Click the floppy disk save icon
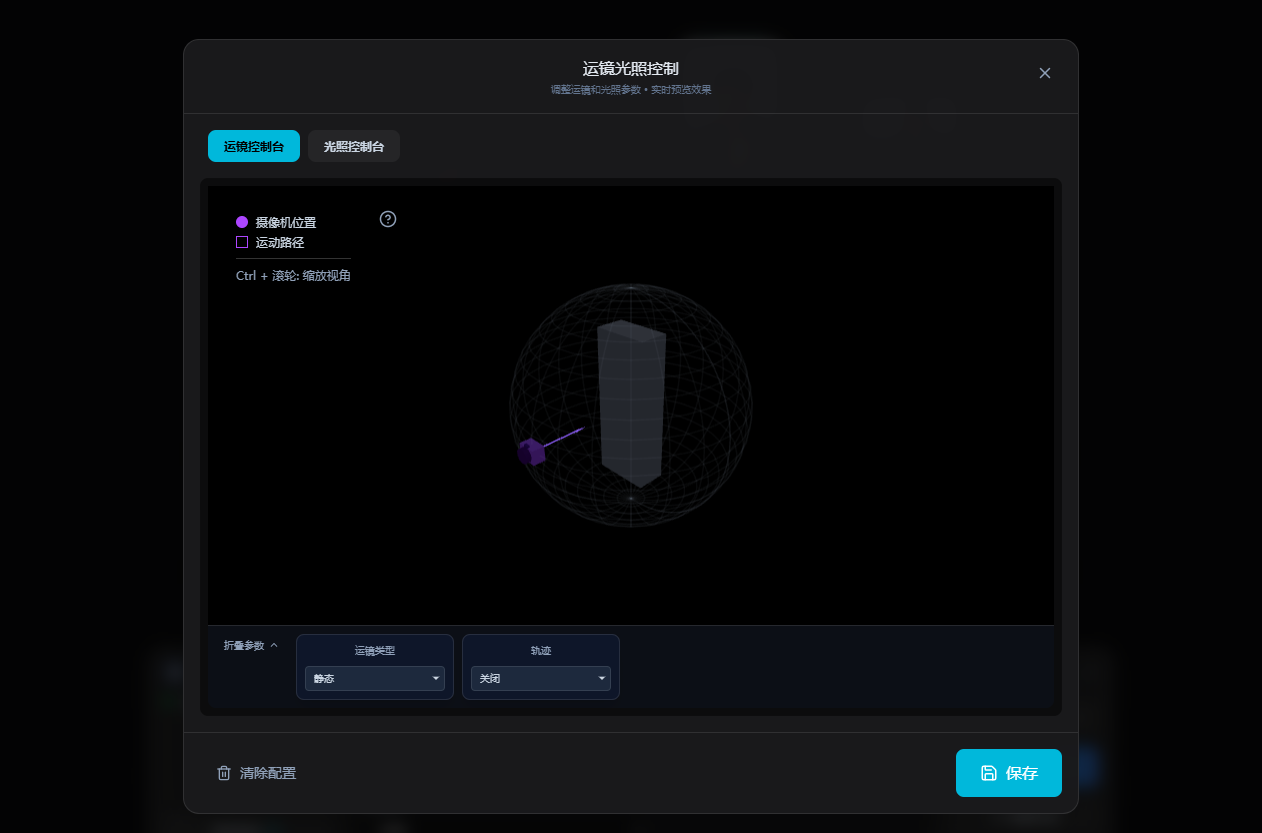This screenshot has width=1262, height=833. (988, 773)
